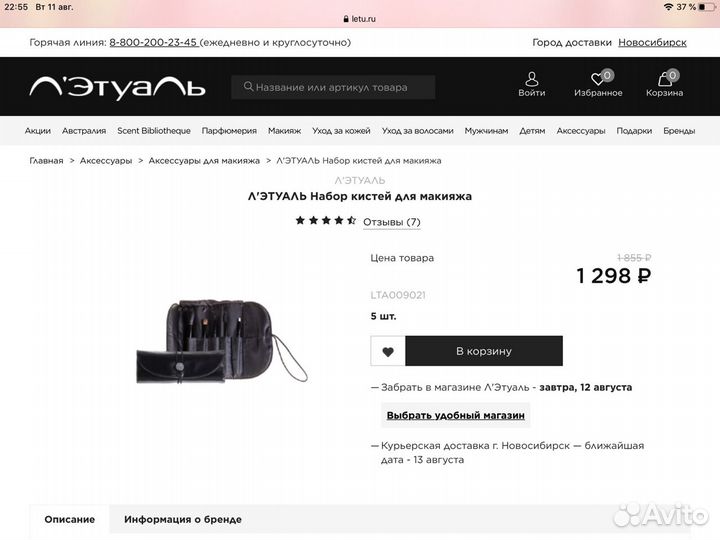Click the search magnifier icon
Viewport: 720px width, 540px height.
pos(248,86)
